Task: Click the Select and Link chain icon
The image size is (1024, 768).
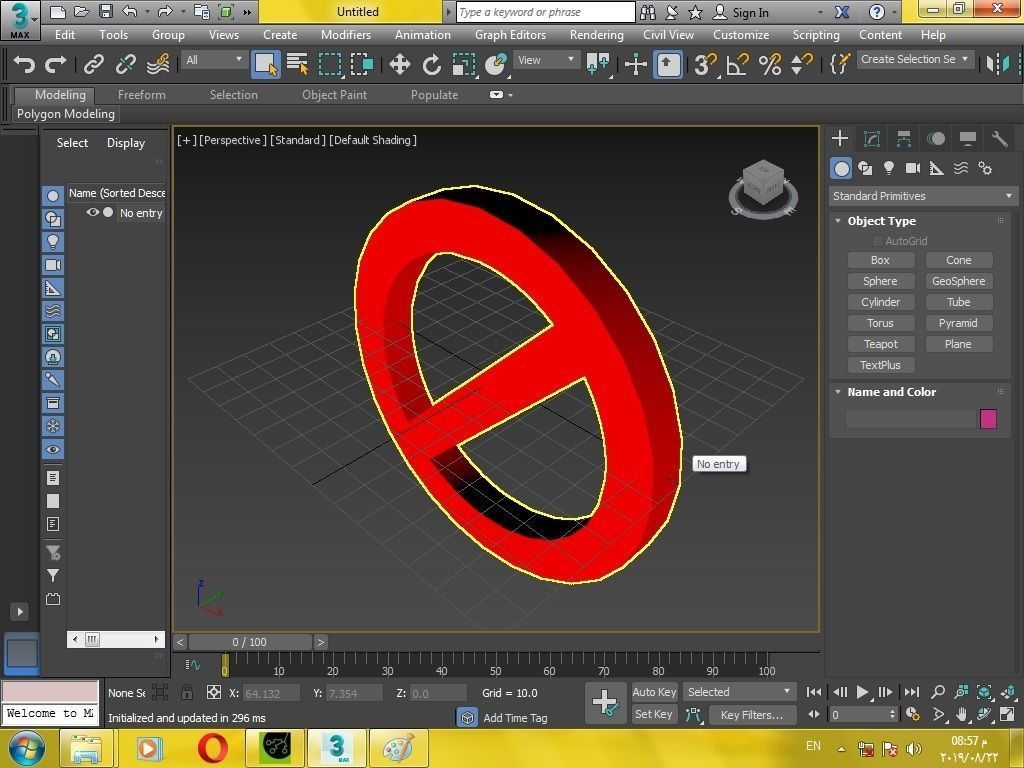Action: (x=93, y=65)
